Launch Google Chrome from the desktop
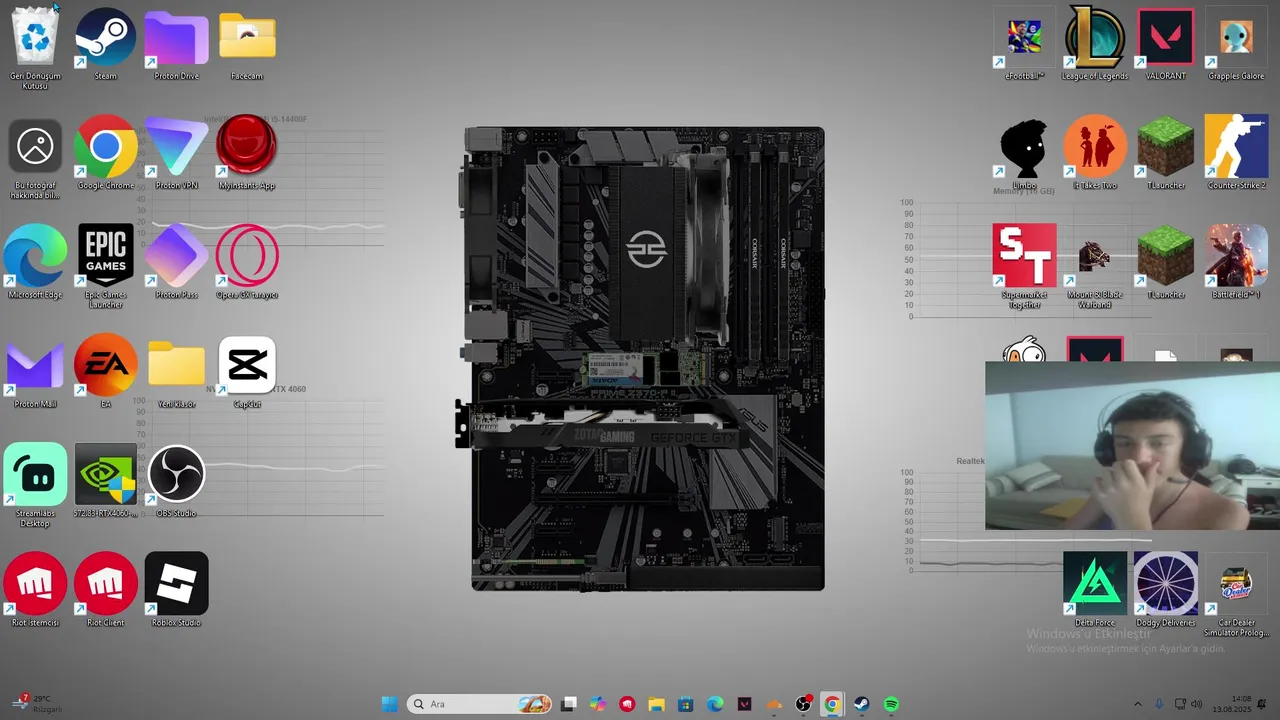1280x720 pixels. tap(106, 153)
